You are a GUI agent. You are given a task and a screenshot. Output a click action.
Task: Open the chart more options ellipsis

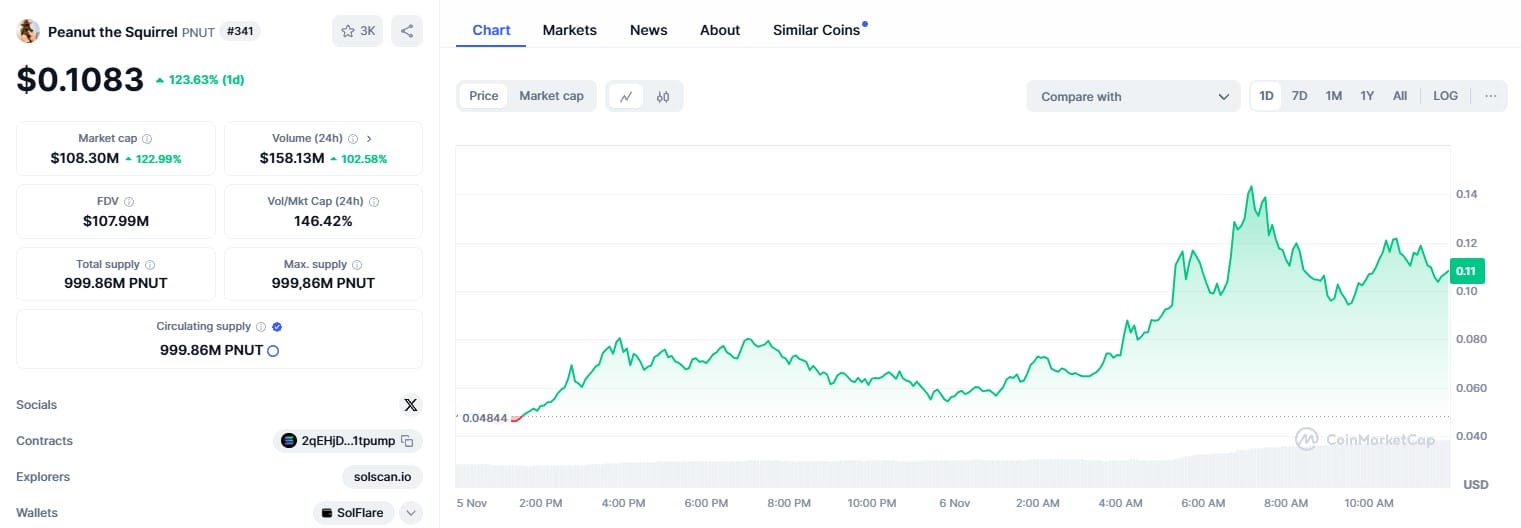1490,96
